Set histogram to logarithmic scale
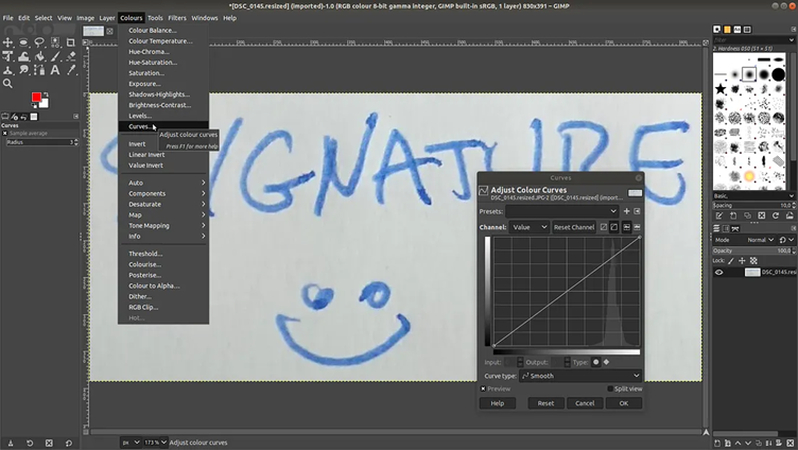The width and height of the screenshot is (798, 450). click(637, 227)
